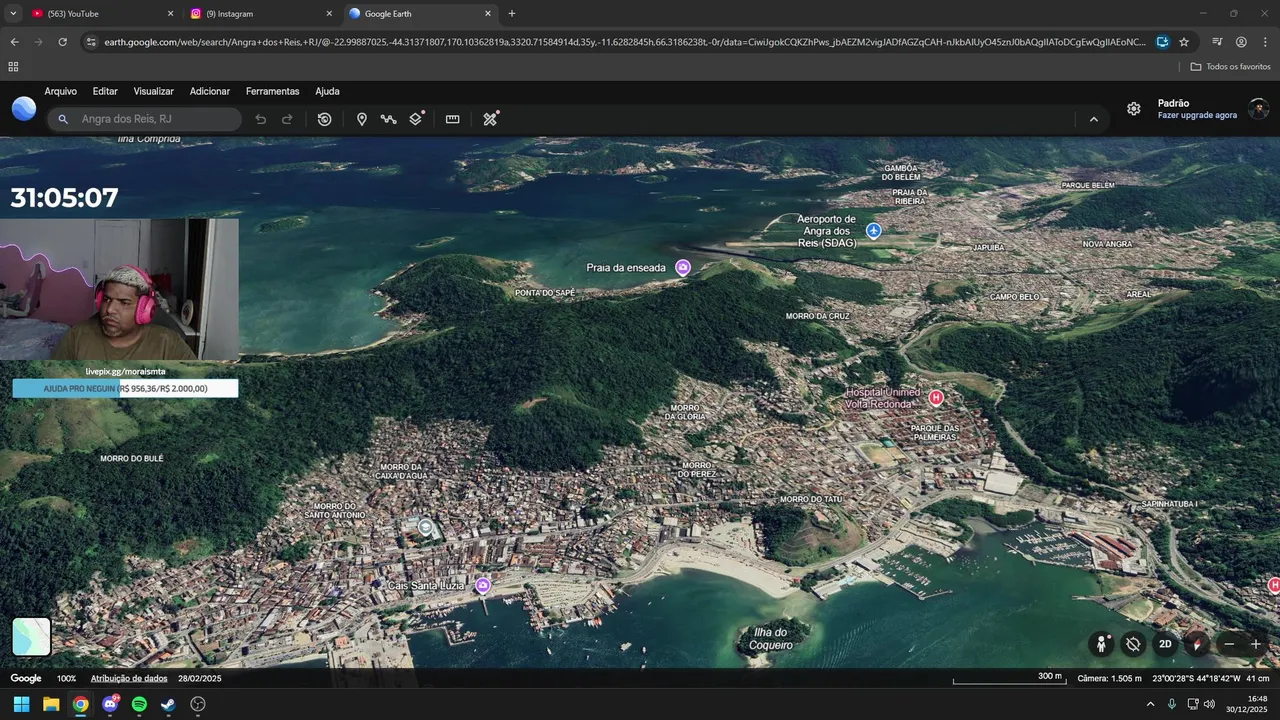Show hidden system tray icons
The height and width of the screenshot is (720, 1280).
pyautogui.click(x=1150, y=704)
